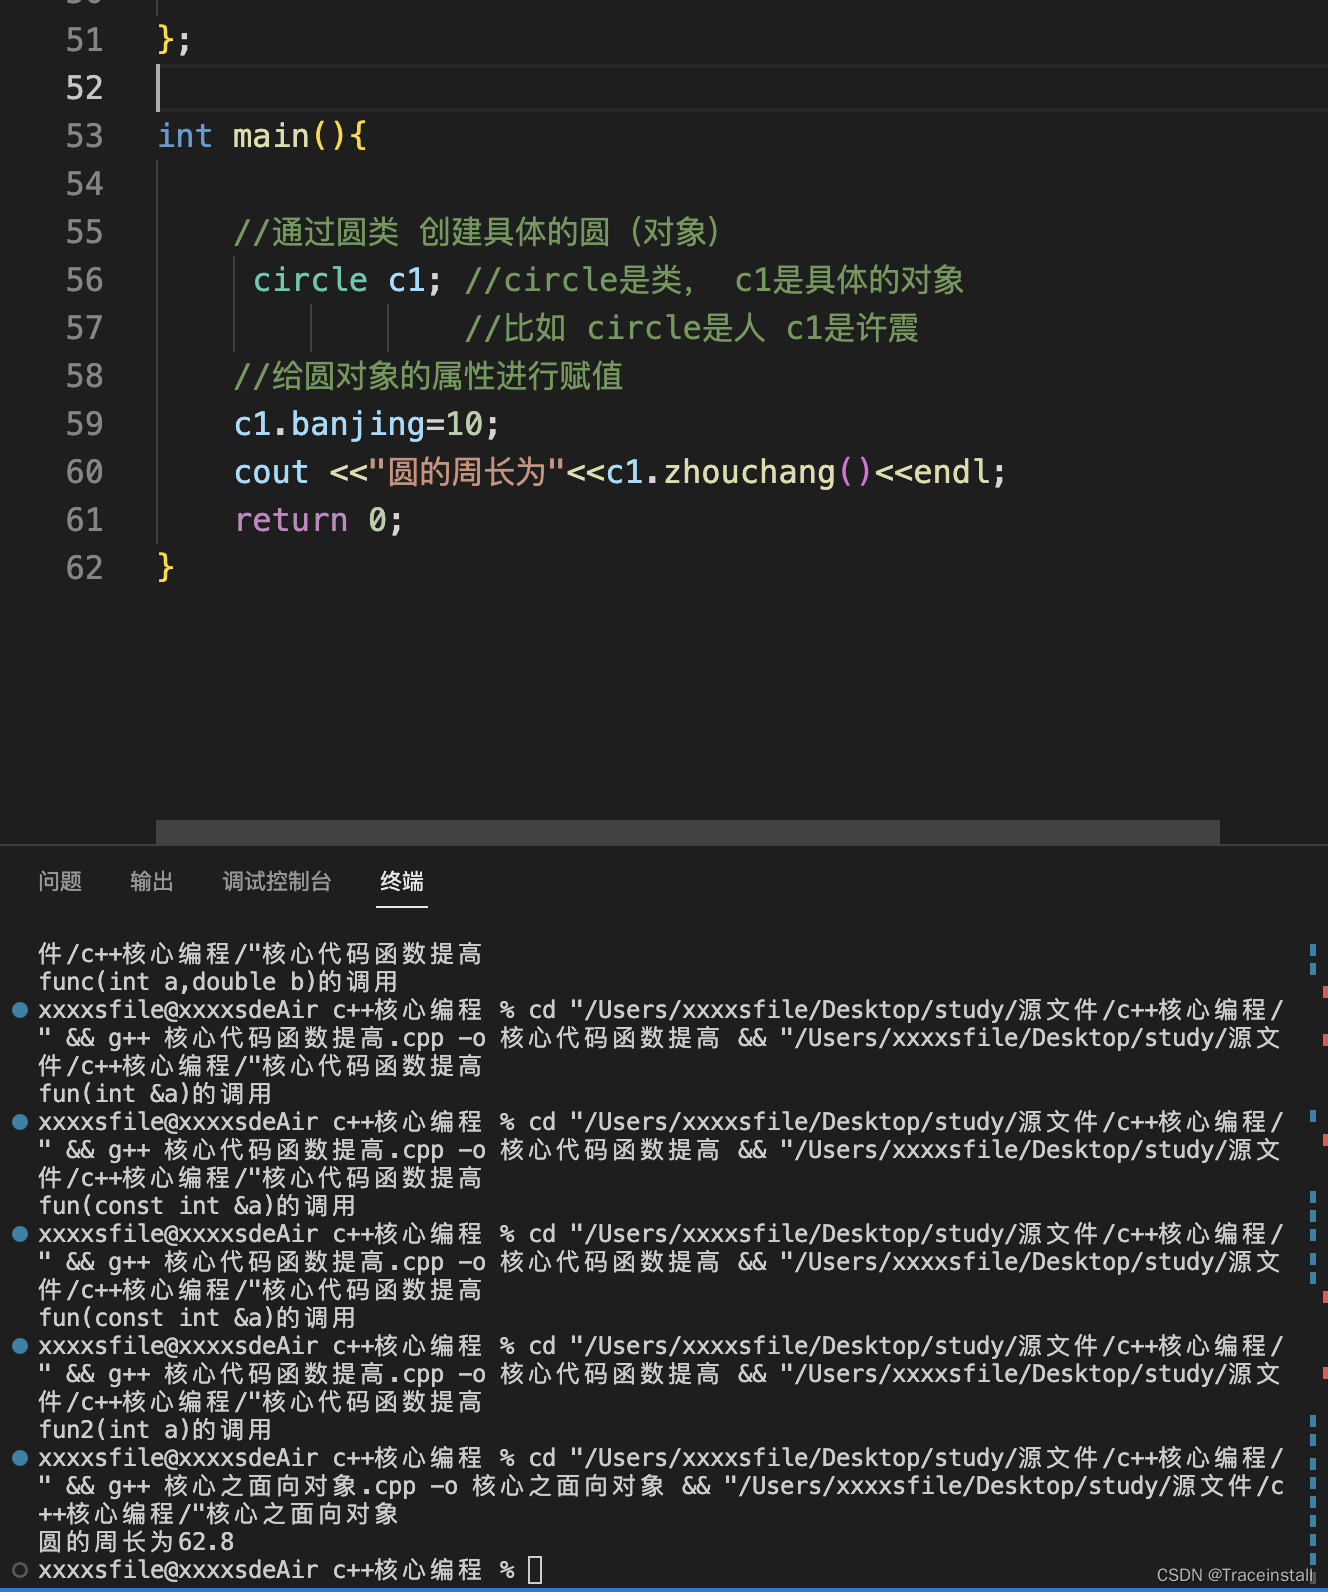Click the string "圆的周长为" in code
Screen dimensions: 1328x1592
coord(467,472)
